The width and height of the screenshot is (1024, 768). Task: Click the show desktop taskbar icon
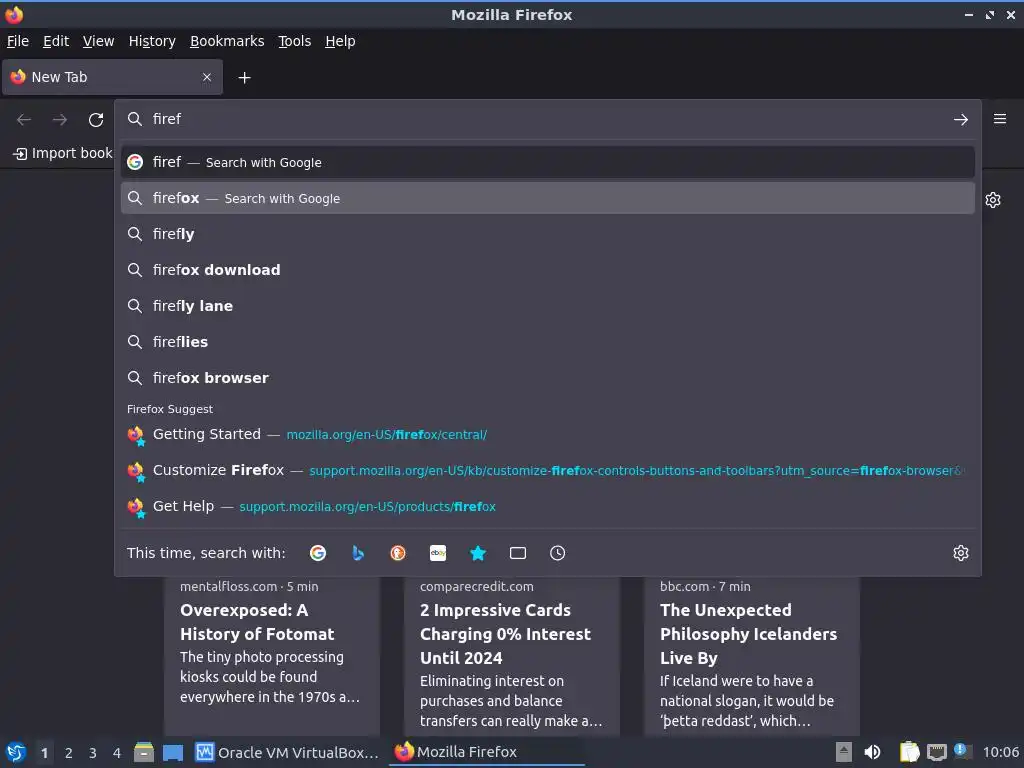coord(173,752)
